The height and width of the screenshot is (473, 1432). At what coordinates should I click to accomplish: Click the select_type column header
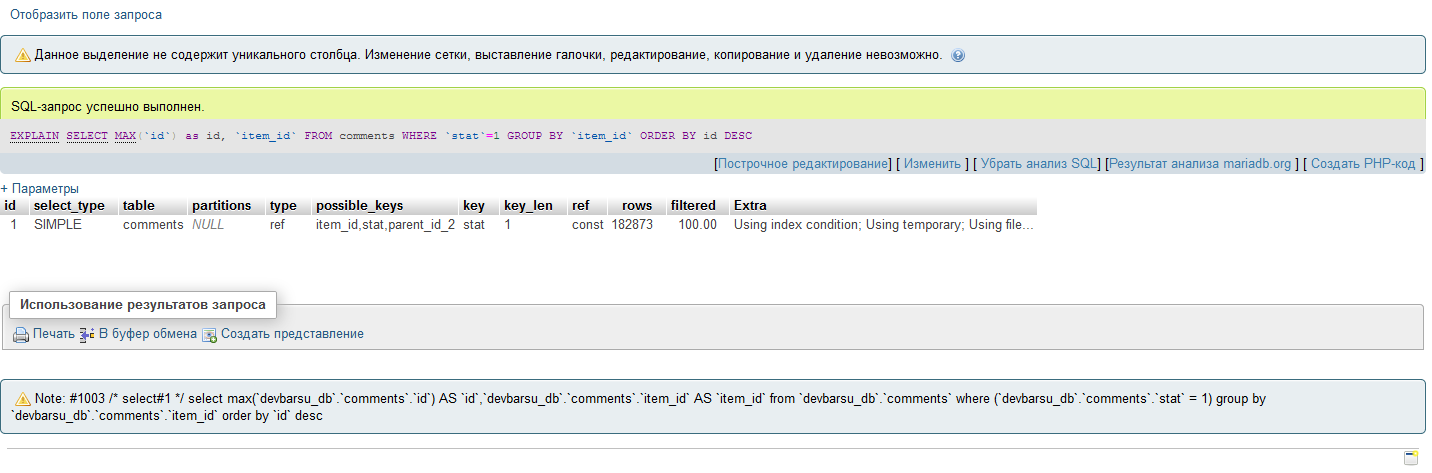pos(69,205)
